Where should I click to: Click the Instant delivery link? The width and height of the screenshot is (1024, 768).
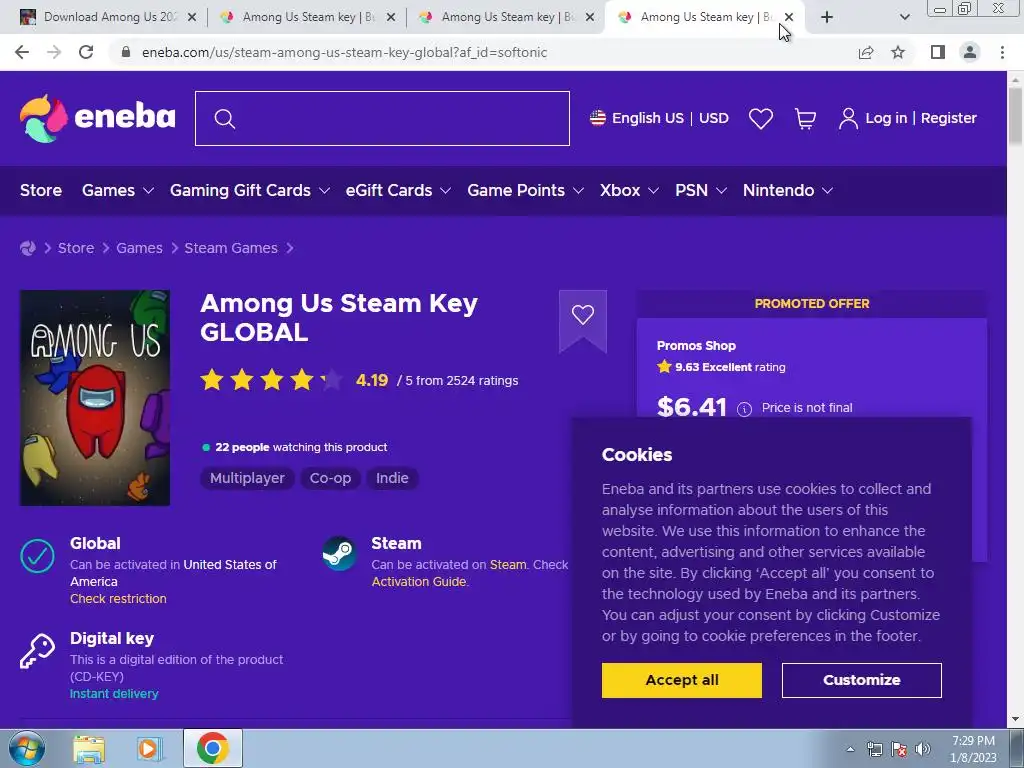click(114, 694)
